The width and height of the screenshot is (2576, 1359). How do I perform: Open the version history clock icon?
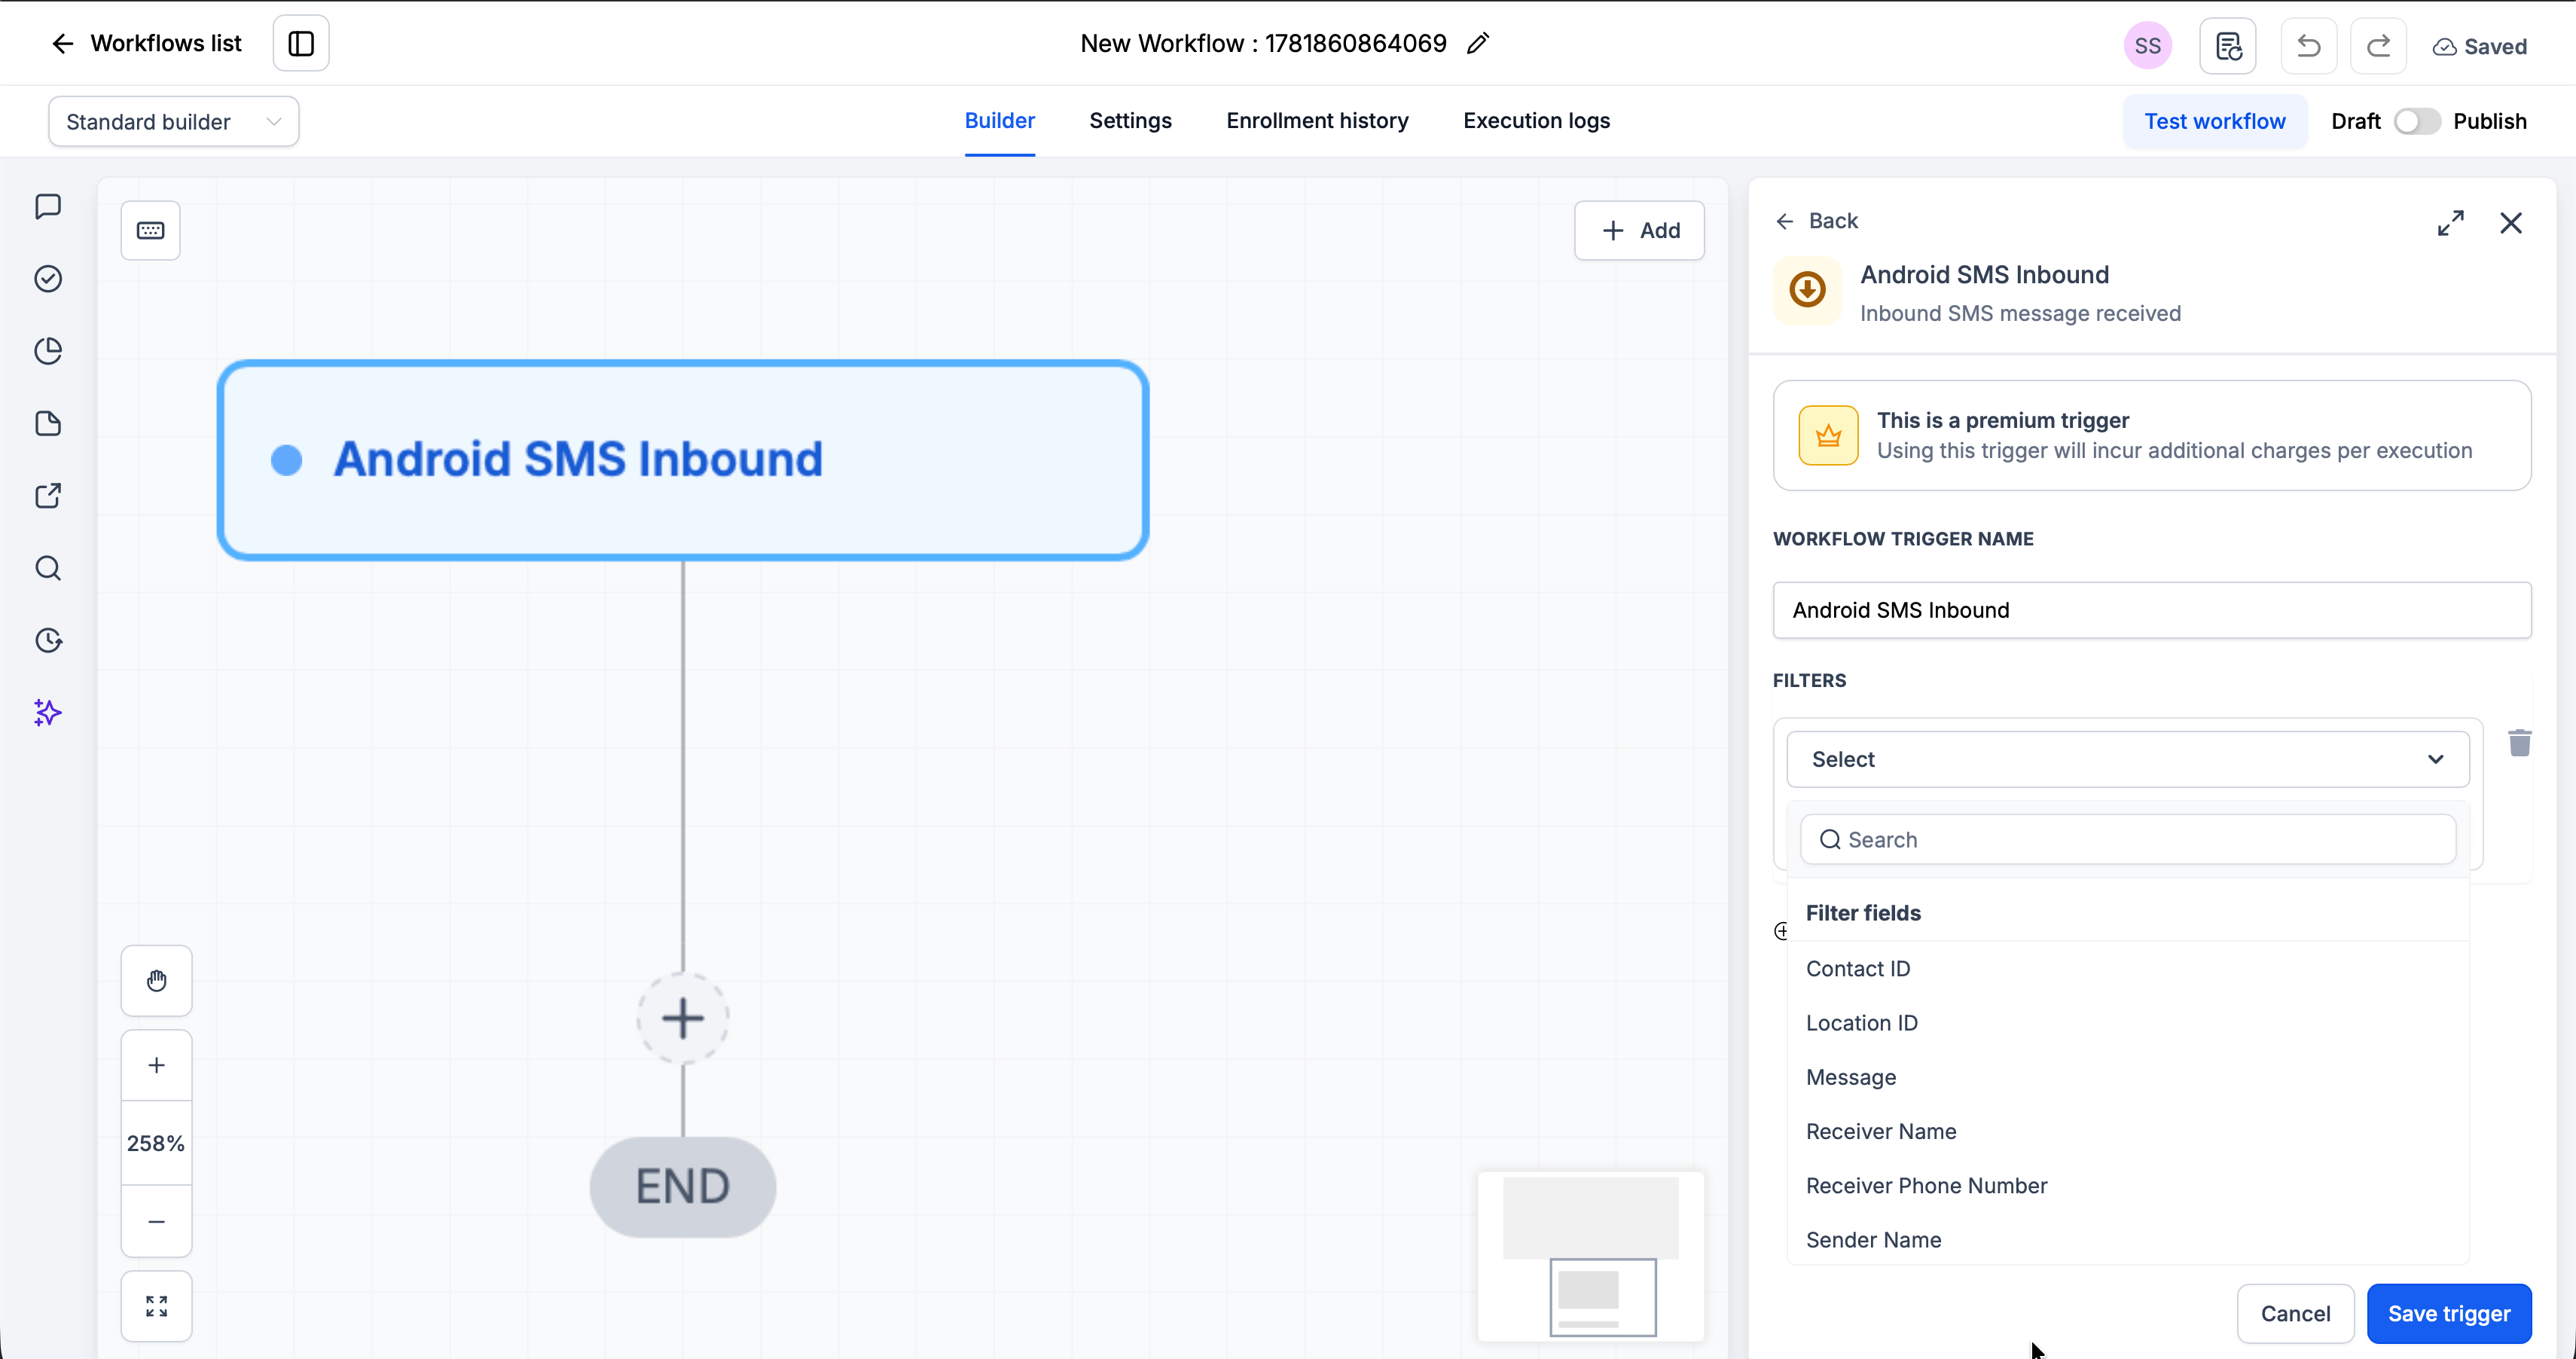[48, 641]
